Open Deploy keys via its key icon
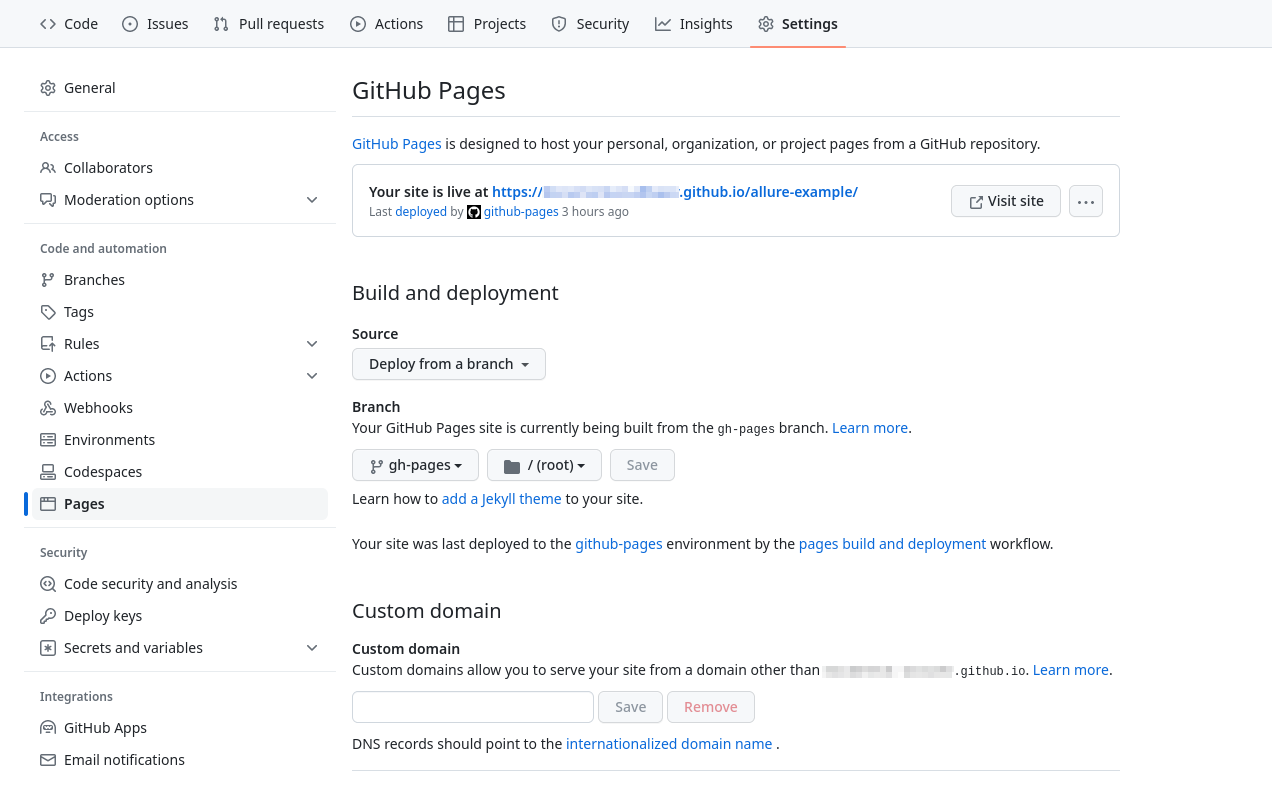 point(47,615)
